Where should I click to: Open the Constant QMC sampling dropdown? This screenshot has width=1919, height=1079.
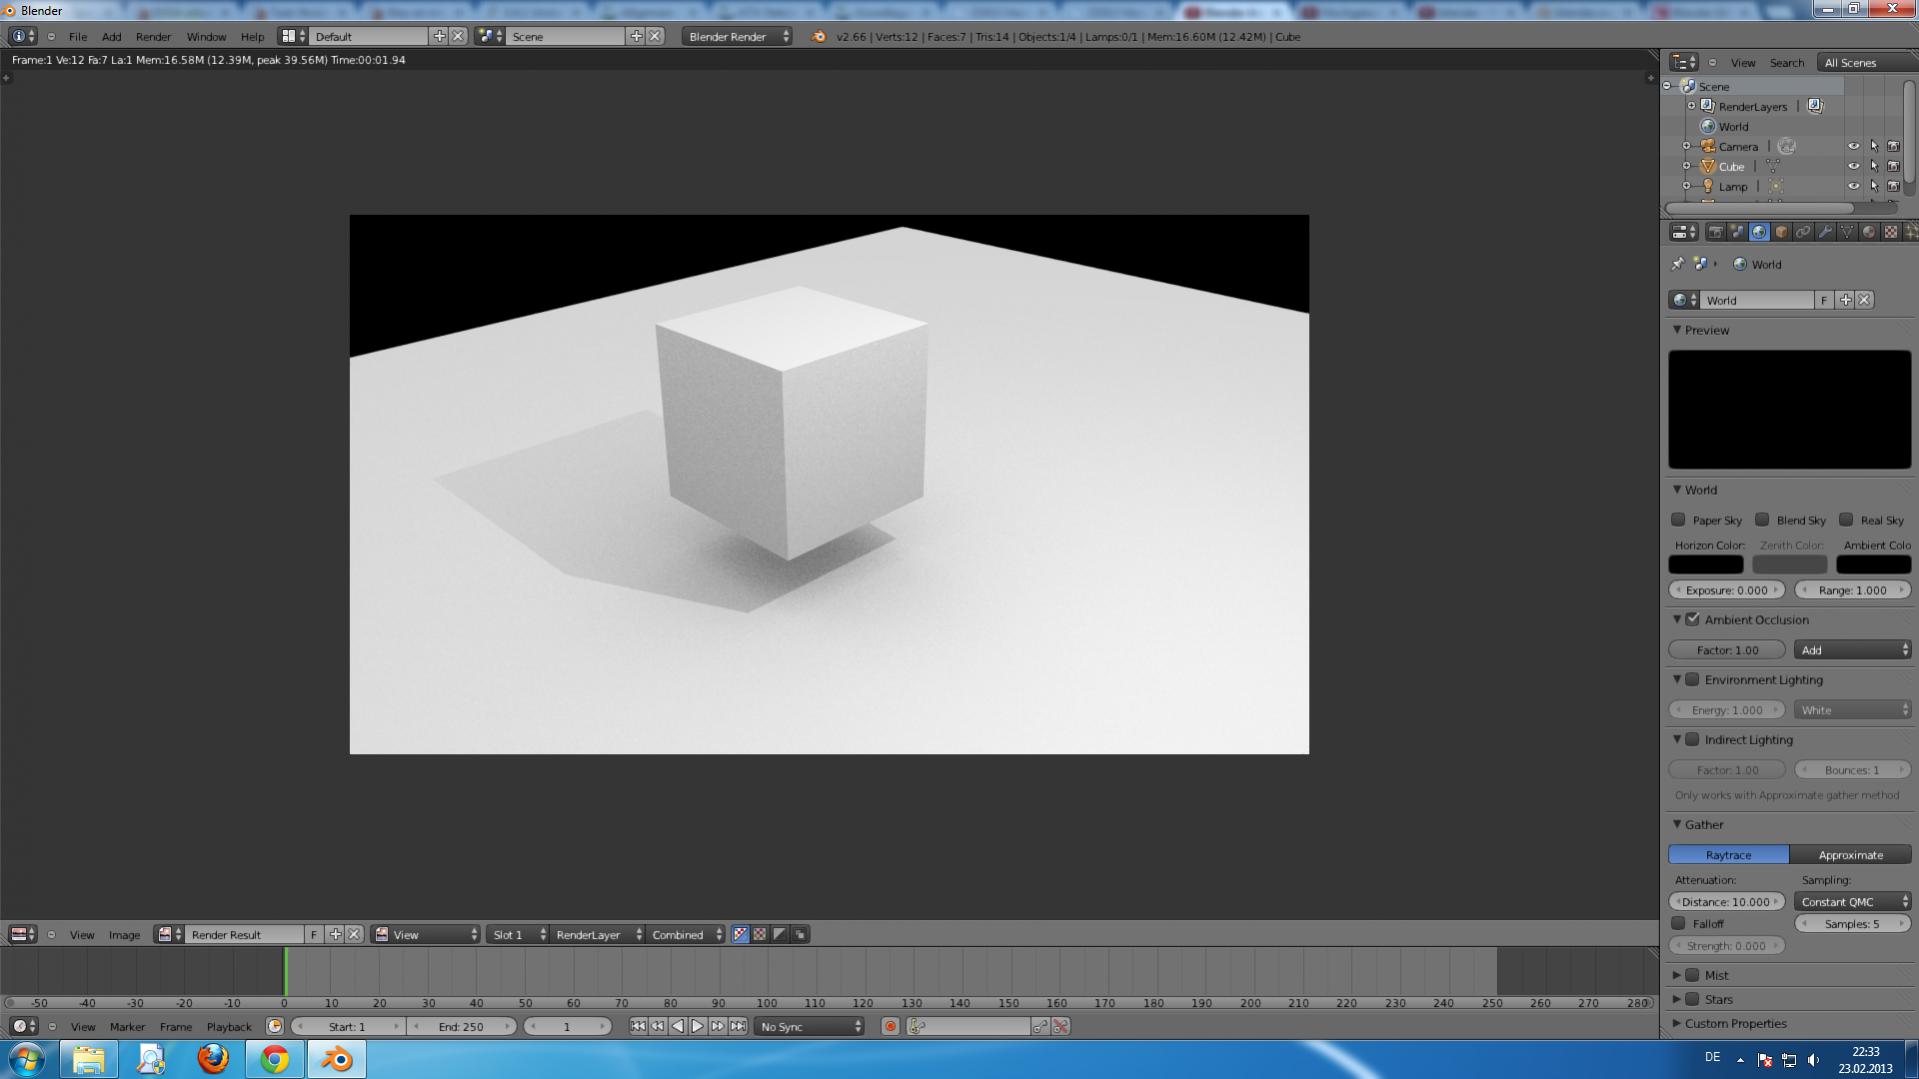1853,901
